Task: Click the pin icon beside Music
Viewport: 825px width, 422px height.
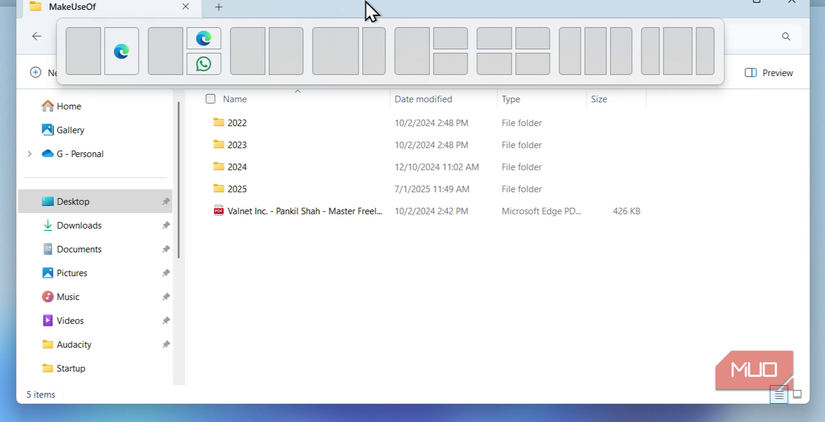Action: coord(166,297)
